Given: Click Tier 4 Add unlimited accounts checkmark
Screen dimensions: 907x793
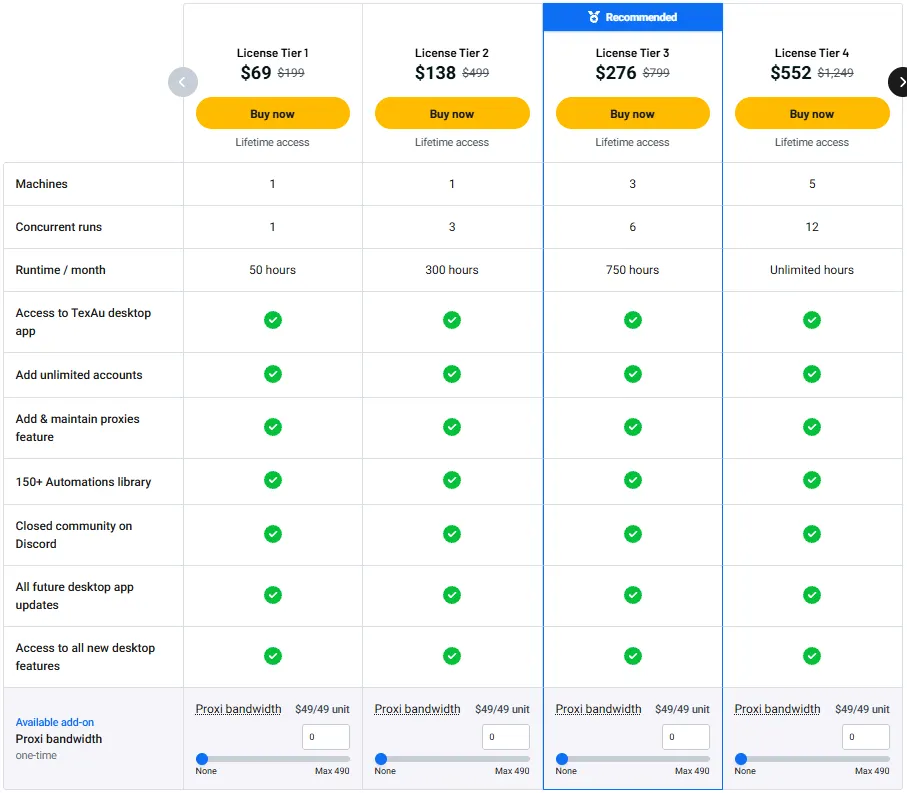Looking at the screenshot, I should tap(812, 374).
